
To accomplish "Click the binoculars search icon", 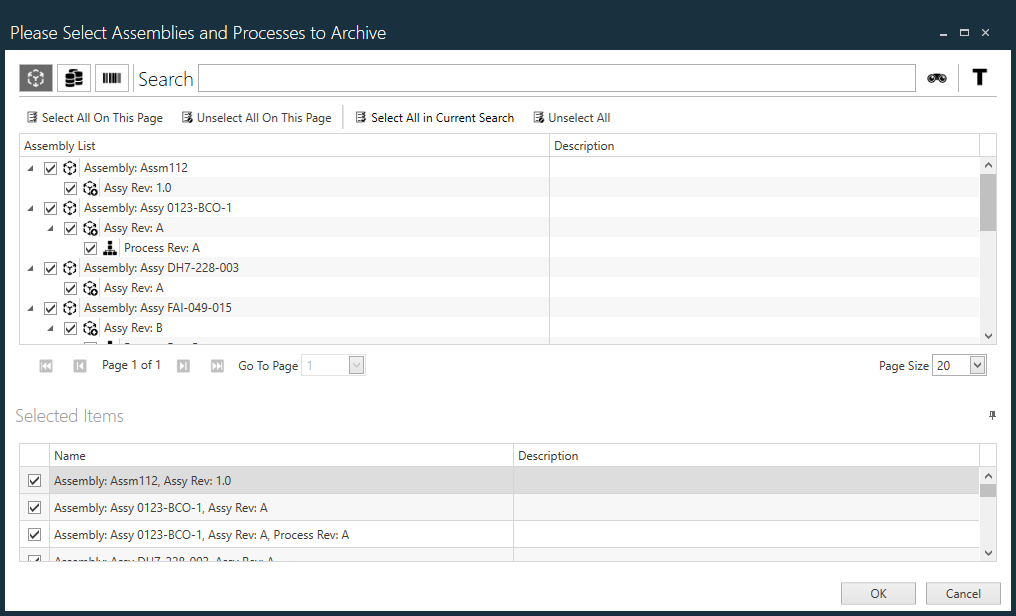I will pos(936,77).
